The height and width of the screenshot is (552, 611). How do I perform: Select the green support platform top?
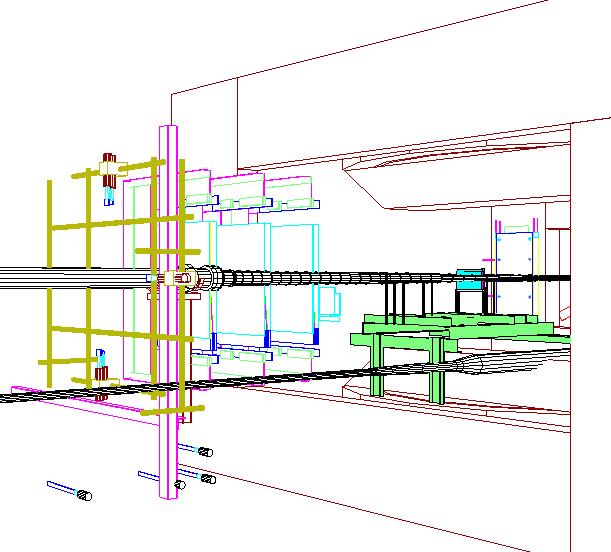(455, 324)
